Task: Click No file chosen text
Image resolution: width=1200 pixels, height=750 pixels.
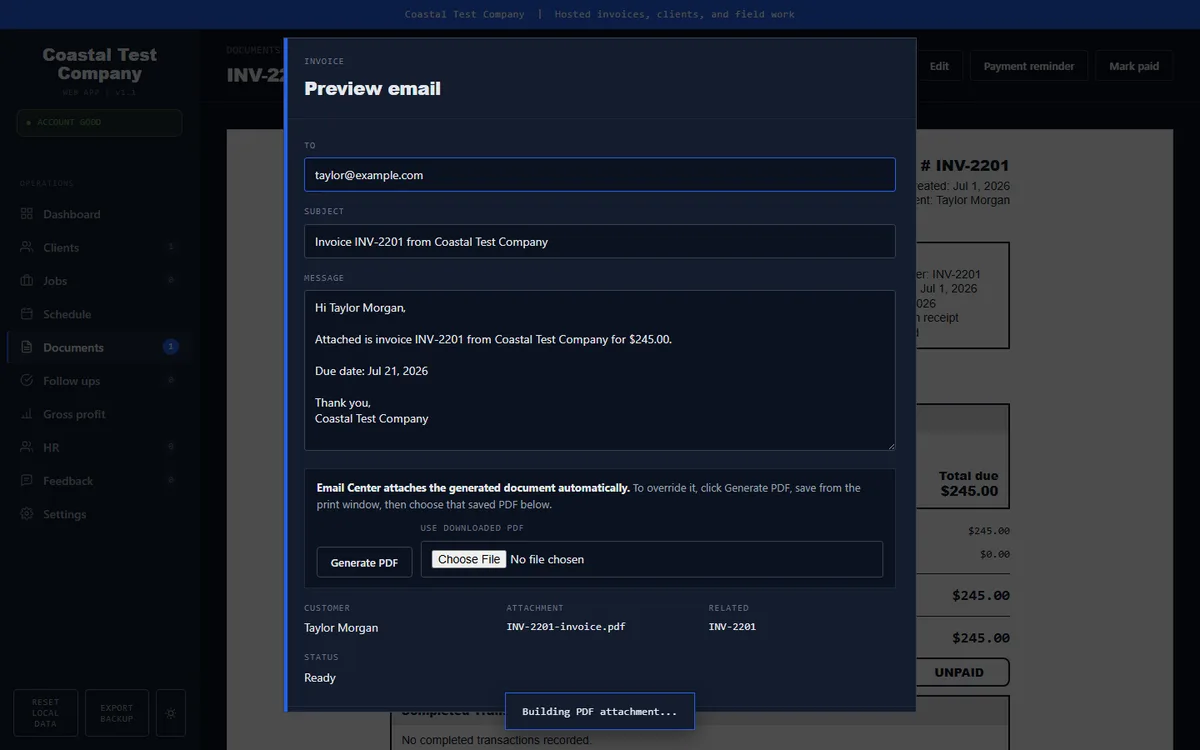Action: click(x=547, y=559)
